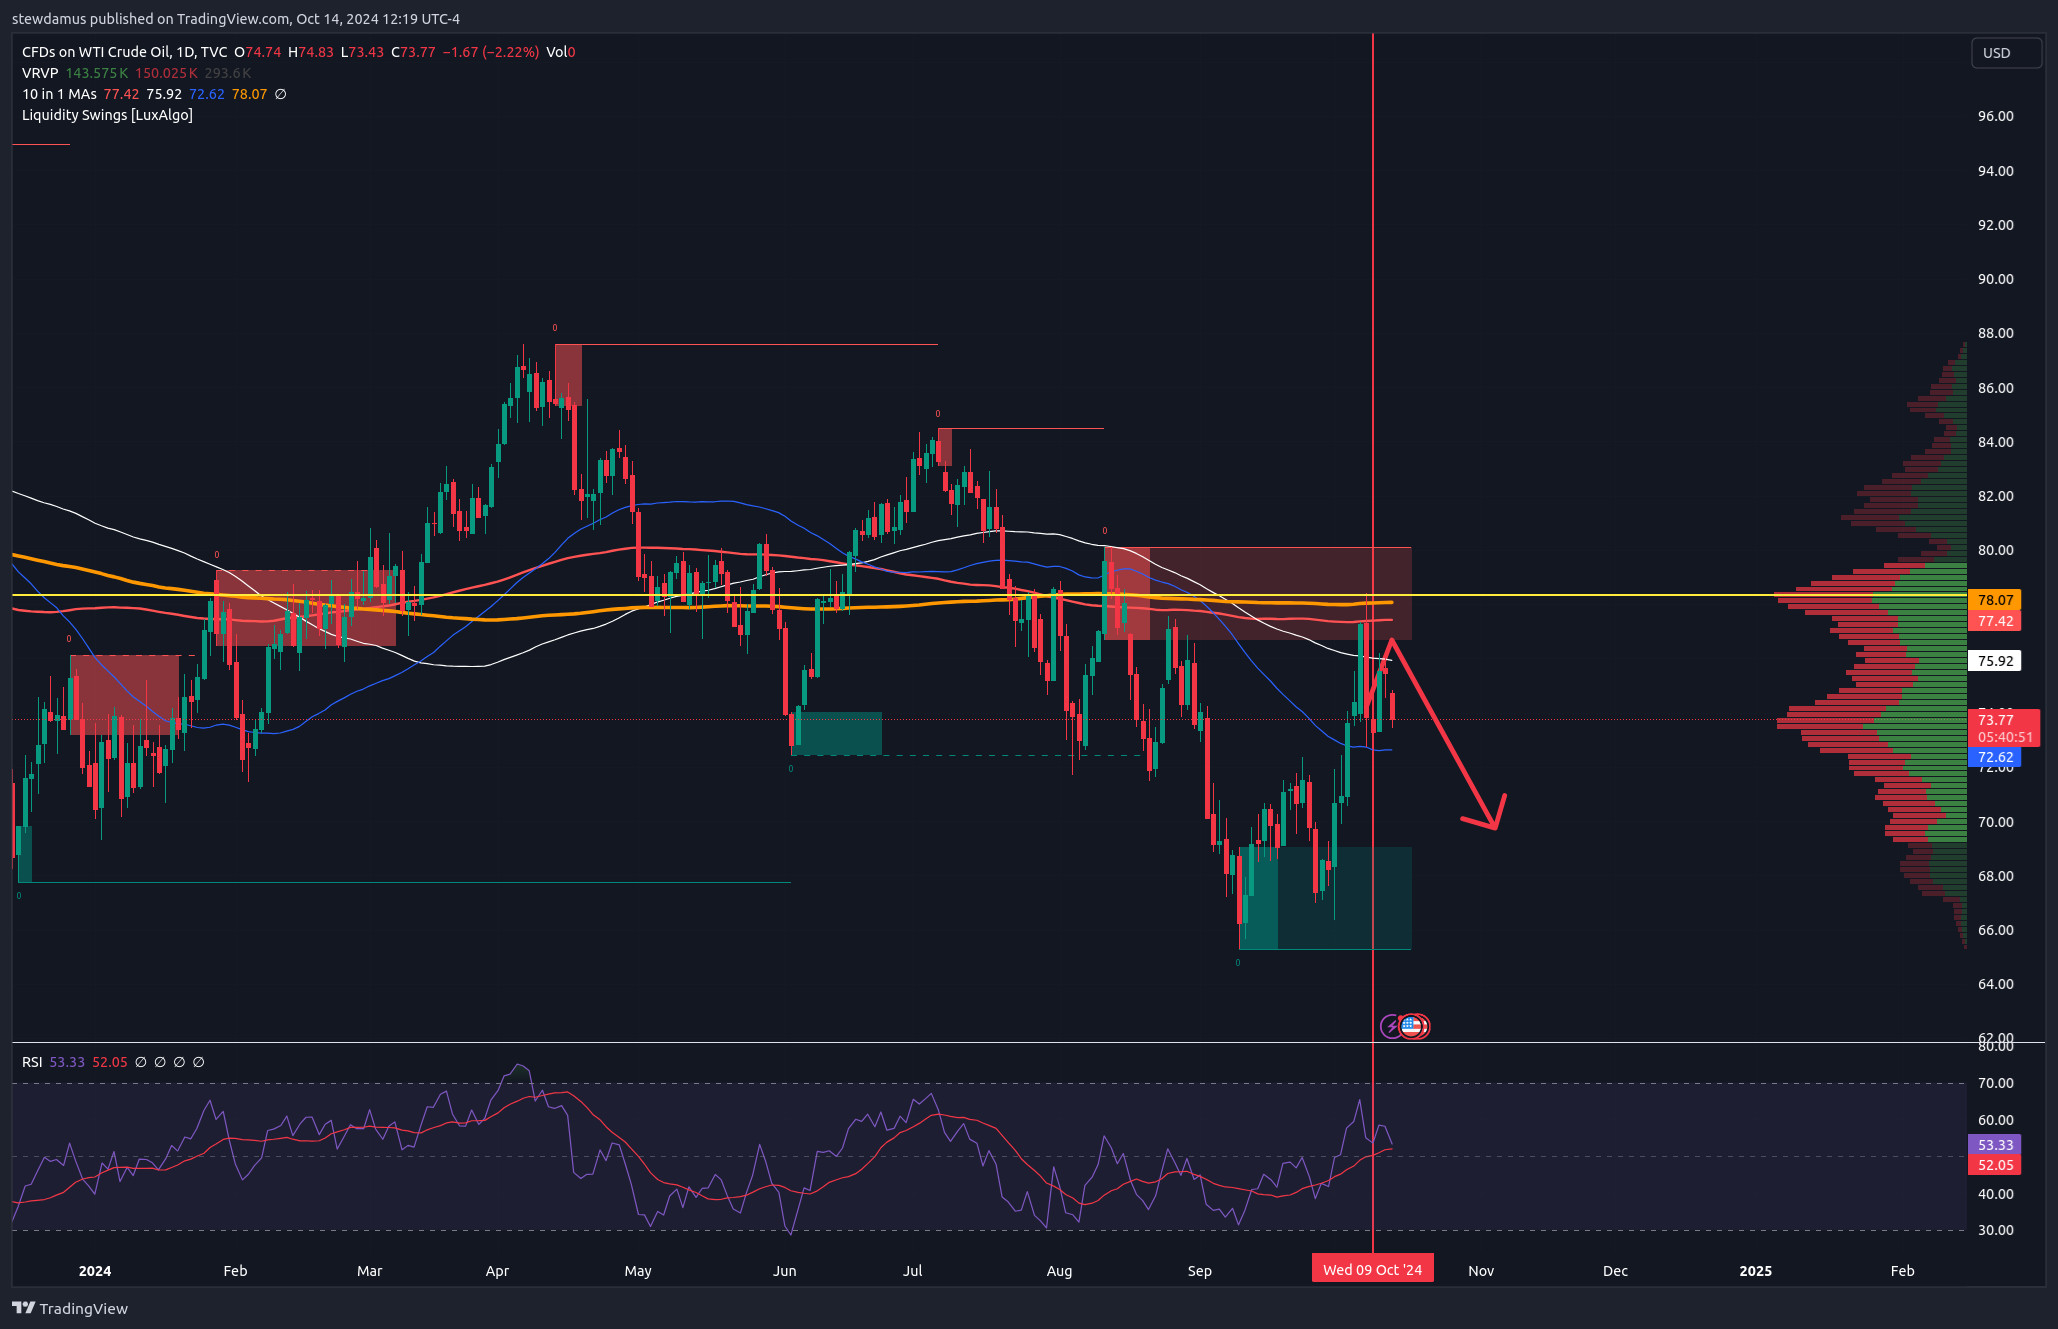Click the US flag economic event icon
The image size is (2058, 1329).
pos(1412,1026)
